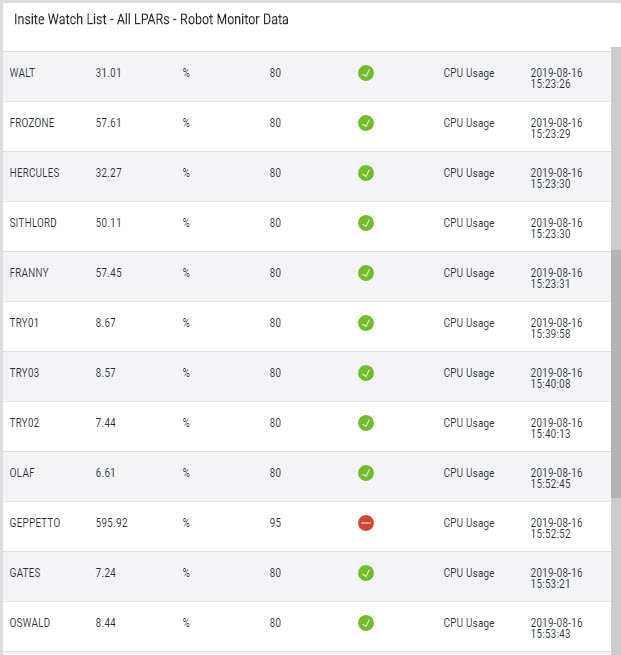
Task: Click the green status check icon for WALT
Action: pyautogui.click(x=366, y=73)
